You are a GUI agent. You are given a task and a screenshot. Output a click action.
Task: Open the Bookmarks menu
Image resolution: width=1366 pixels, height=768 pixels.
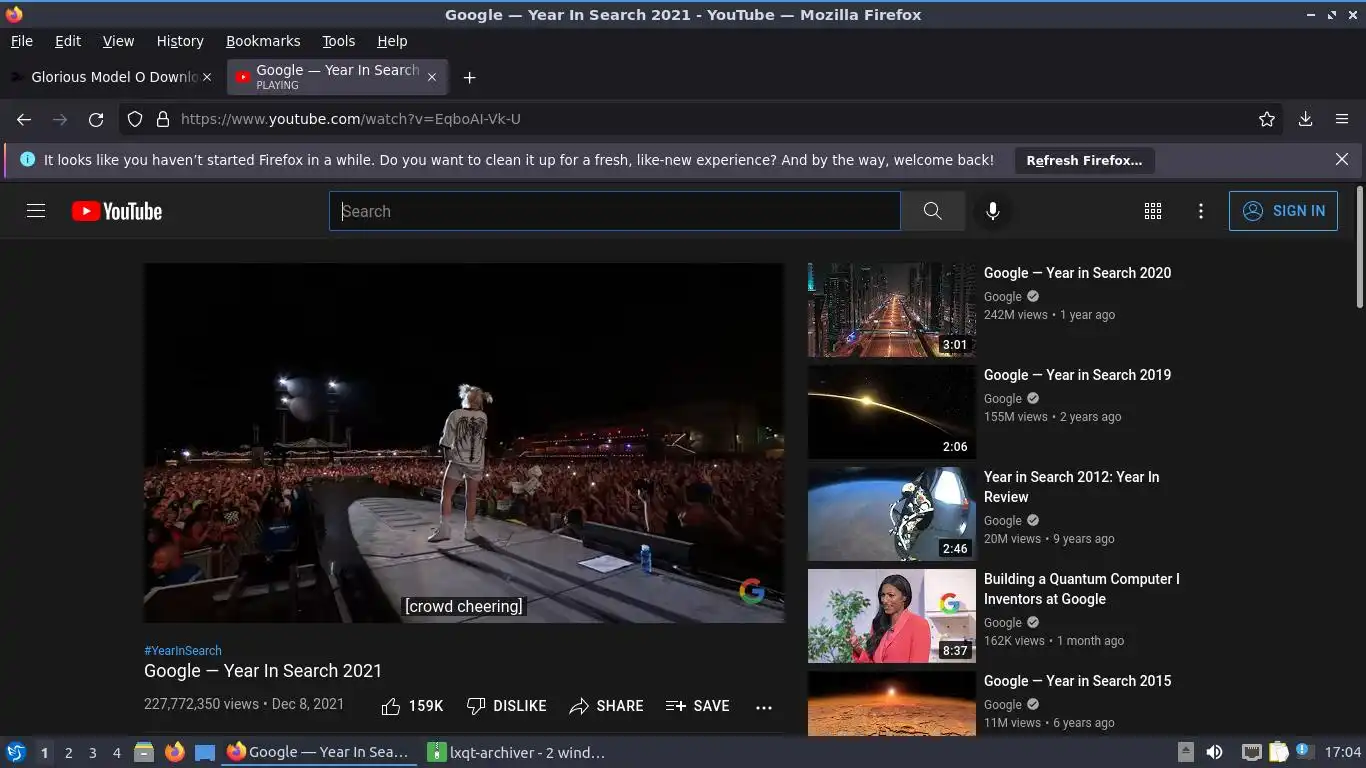click(263, 41)
